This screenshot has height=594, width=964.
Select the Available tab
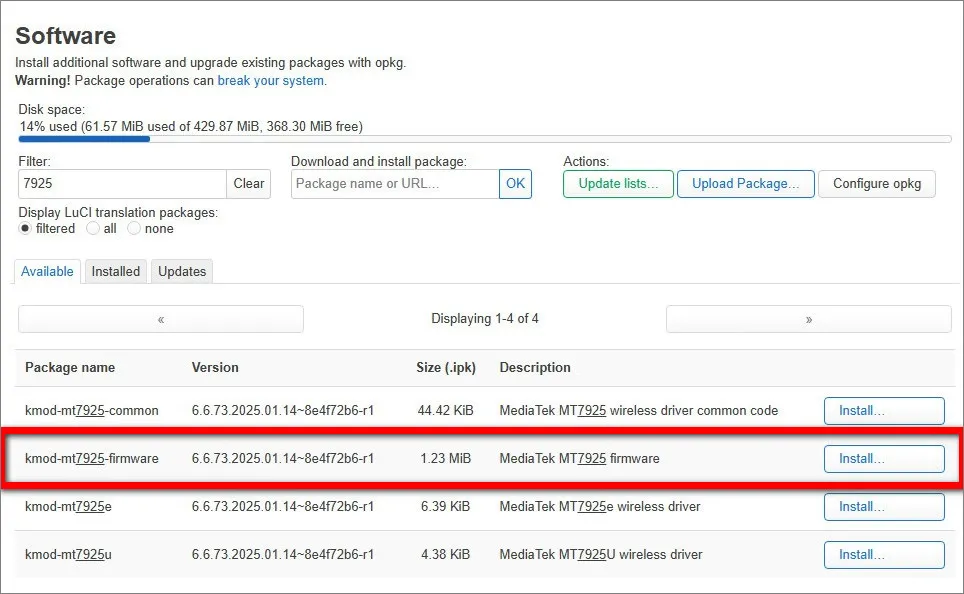(47, 271)
